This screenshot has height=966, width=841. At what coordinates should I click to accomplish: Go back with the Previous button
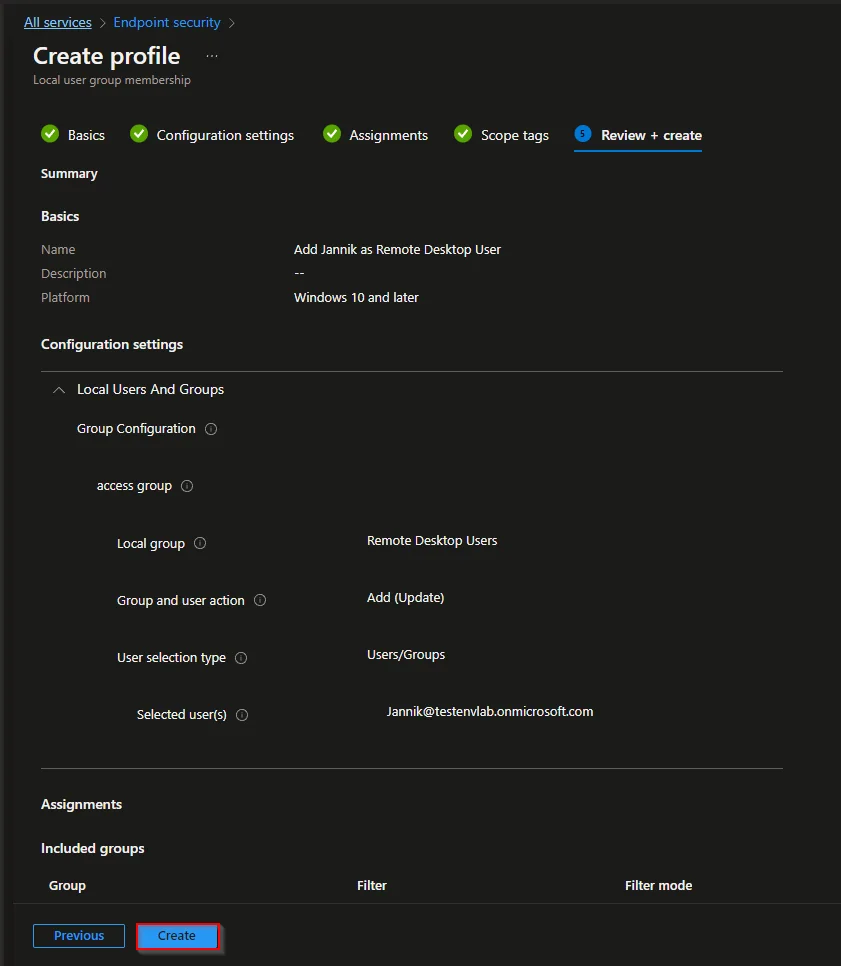tap(79, 936)
